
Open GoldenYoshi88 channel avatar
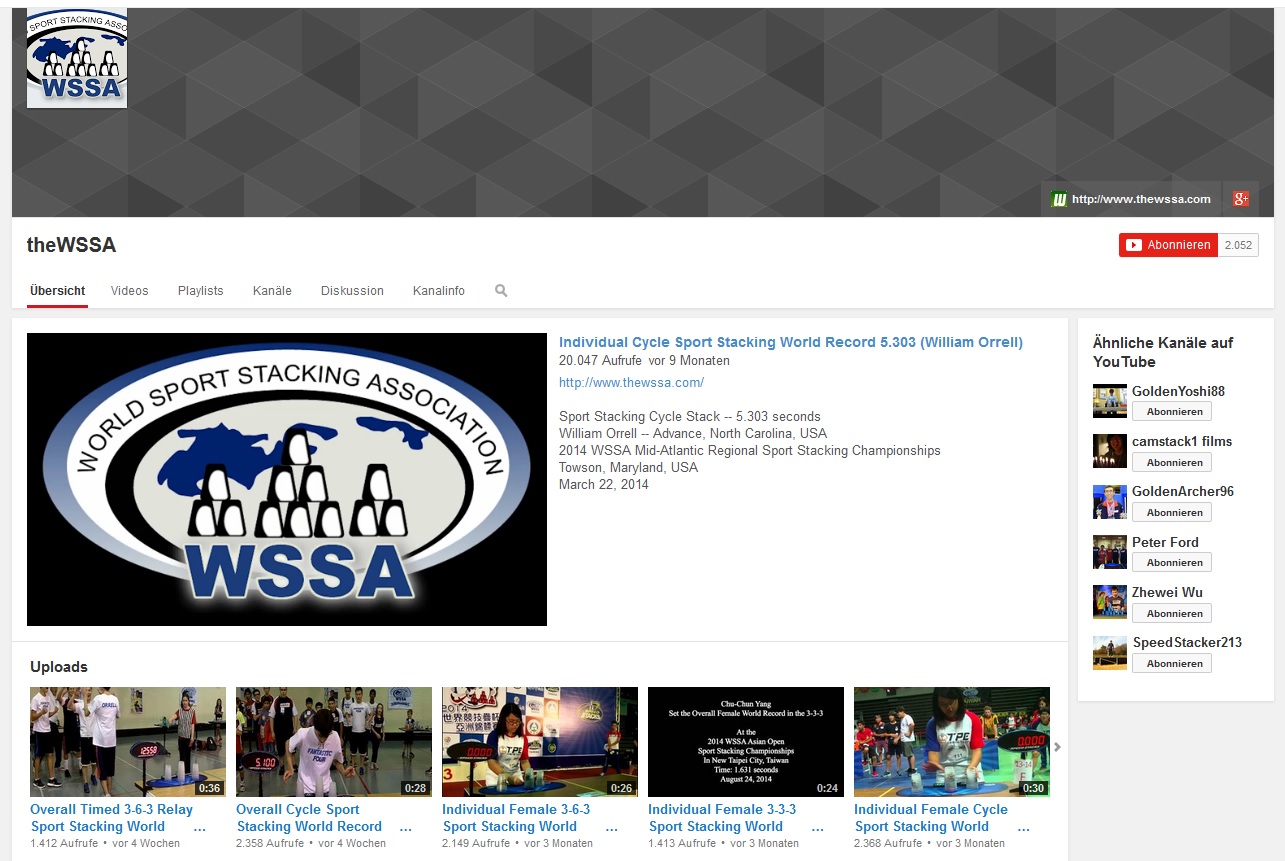point(1109,401)
